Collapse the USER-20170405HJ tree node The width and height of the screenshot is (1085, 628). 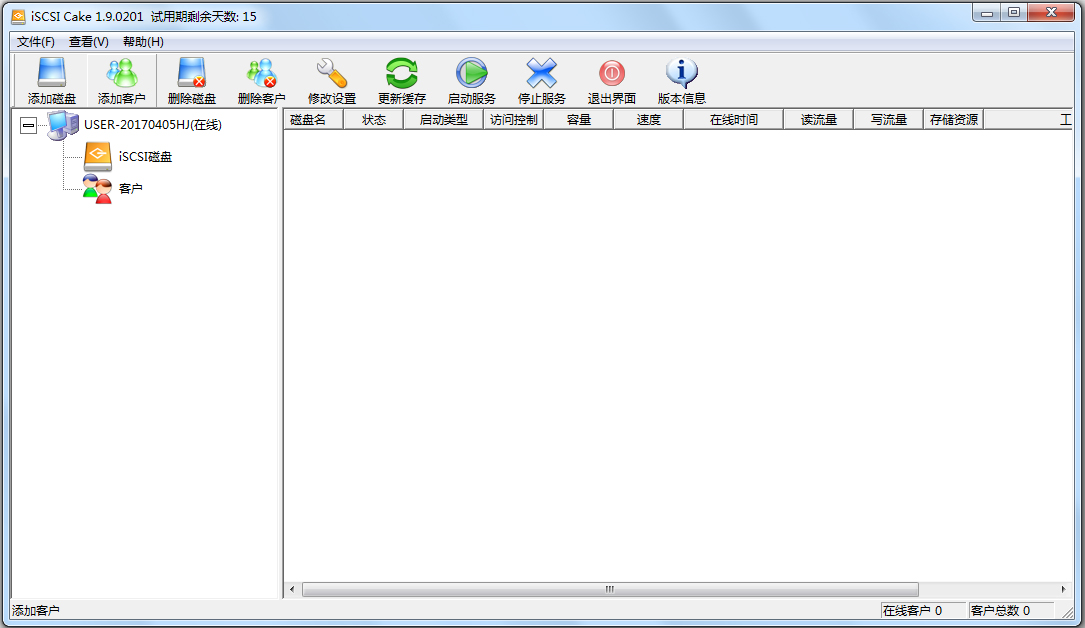pos(28,125)
